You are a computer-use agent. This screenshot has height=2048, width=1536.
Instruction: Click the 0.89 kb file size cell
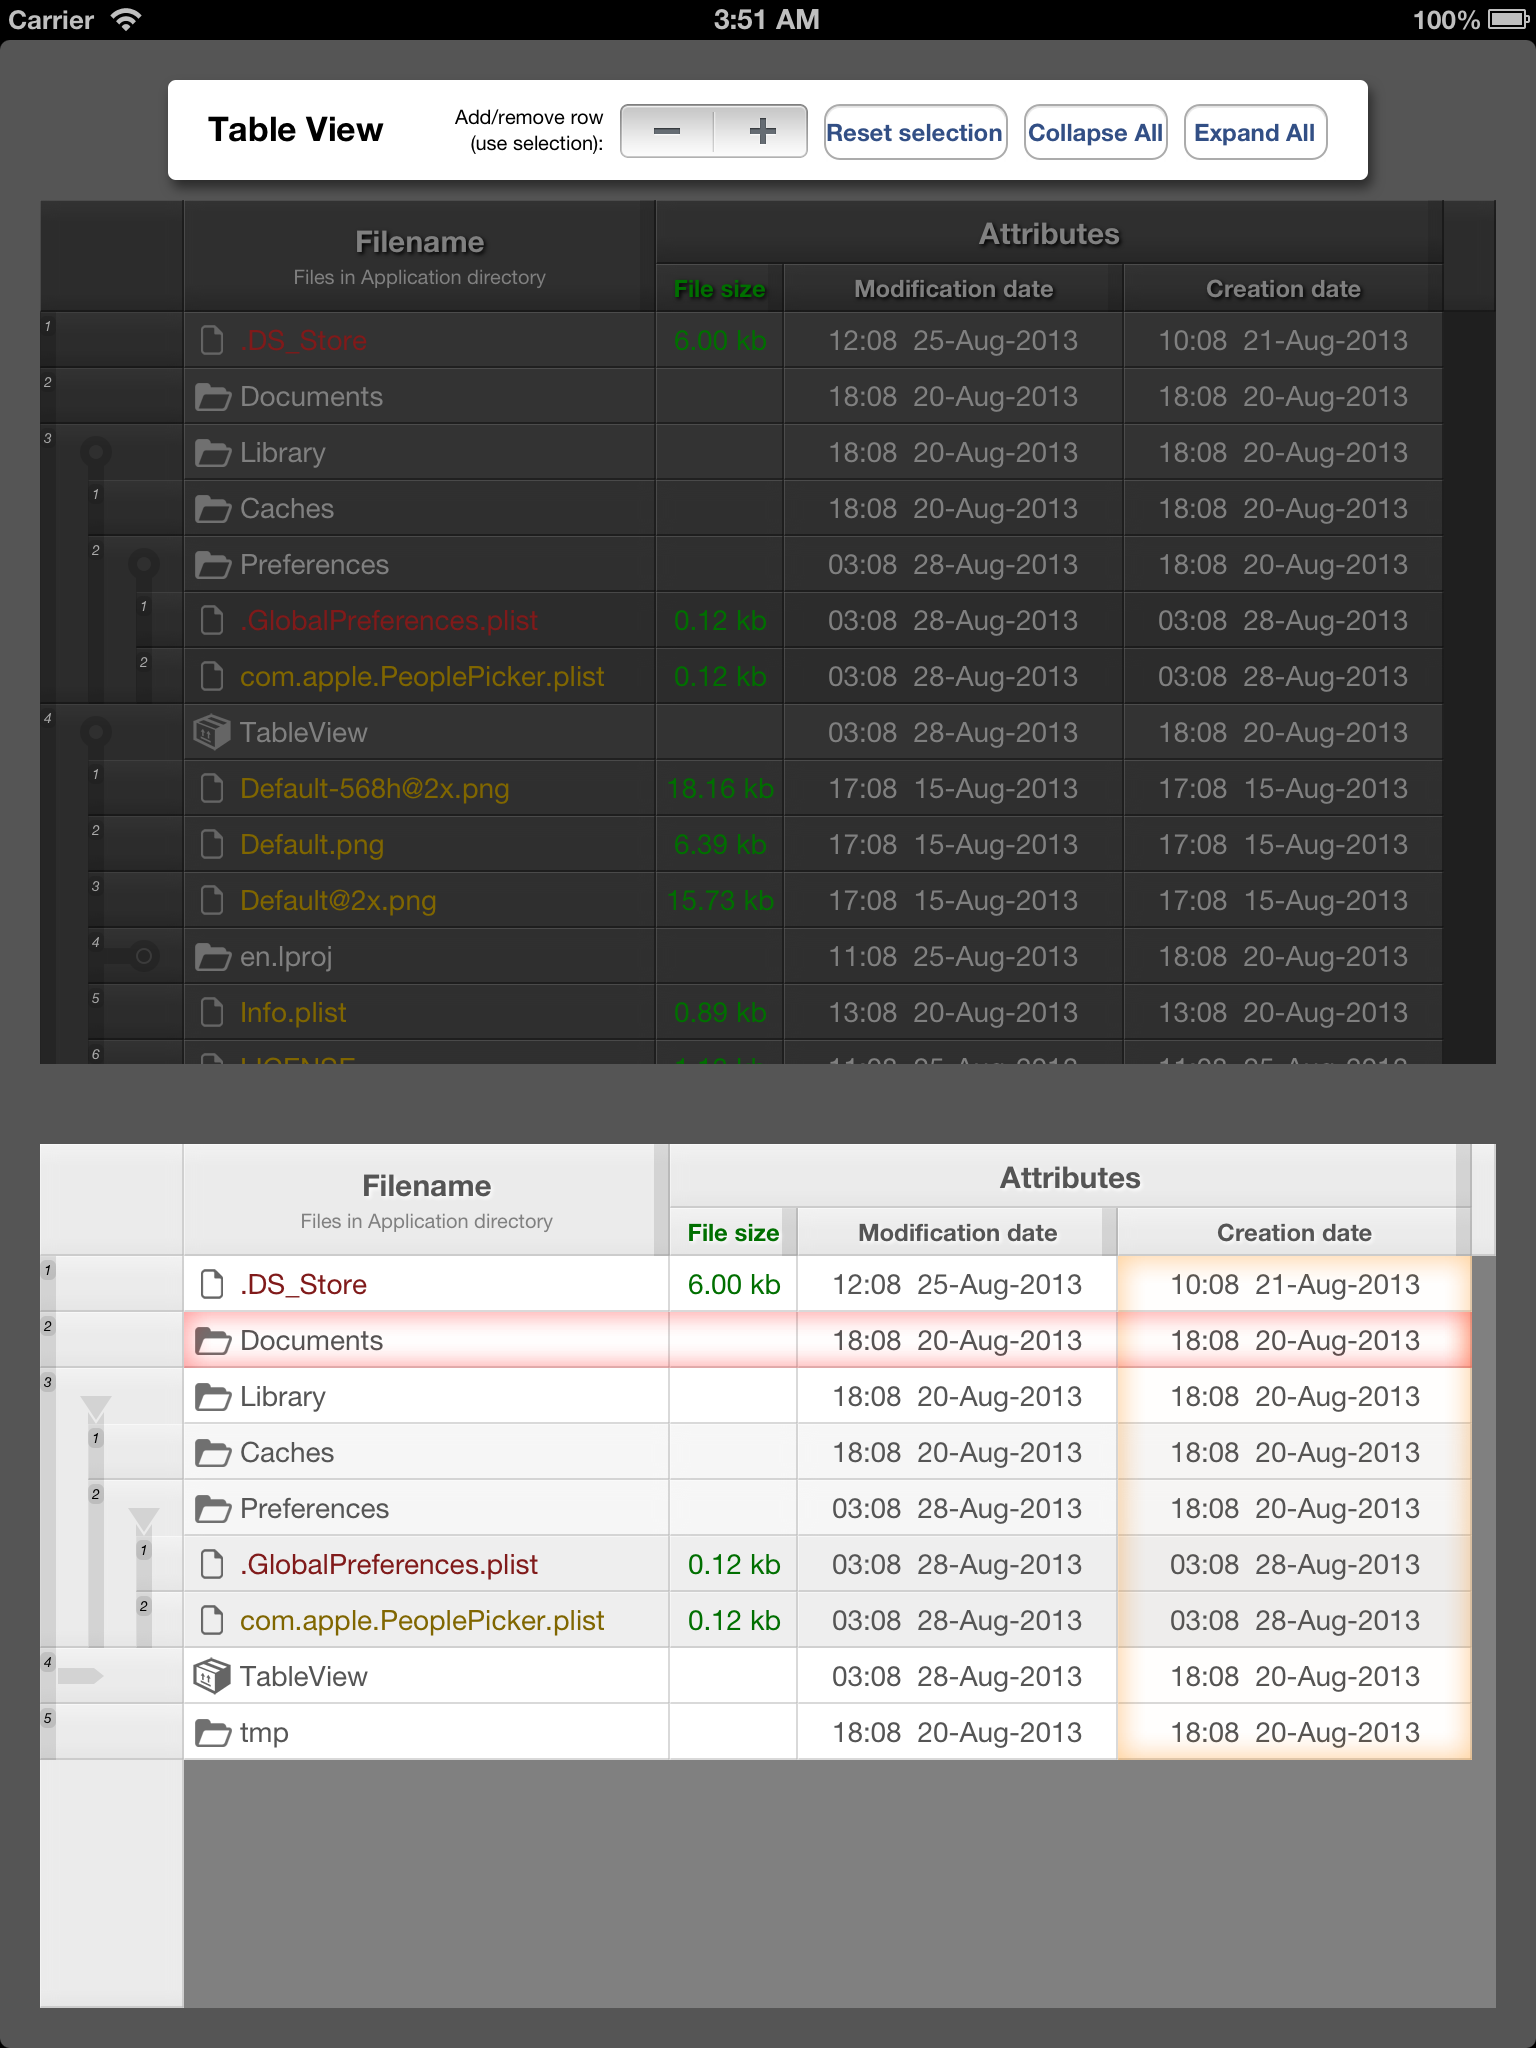click(x=719, y=1012)
